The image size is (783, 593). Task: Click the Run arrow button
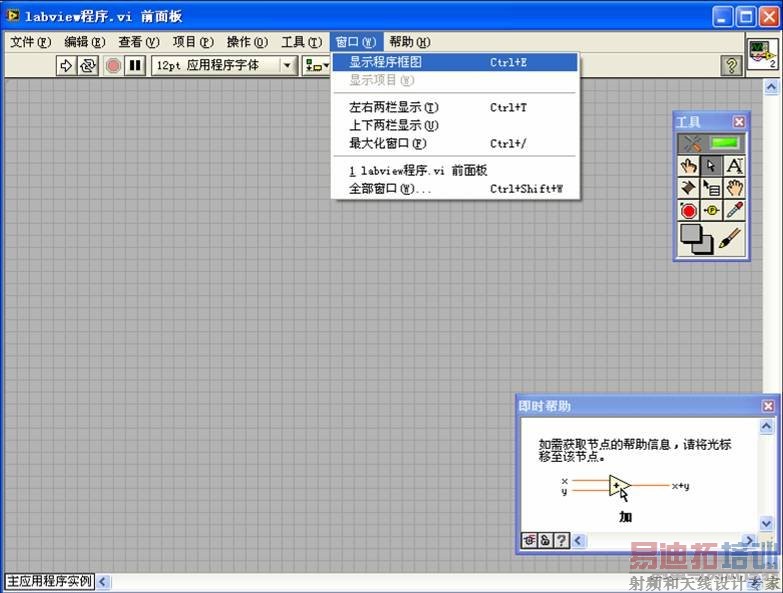(66, 65)
